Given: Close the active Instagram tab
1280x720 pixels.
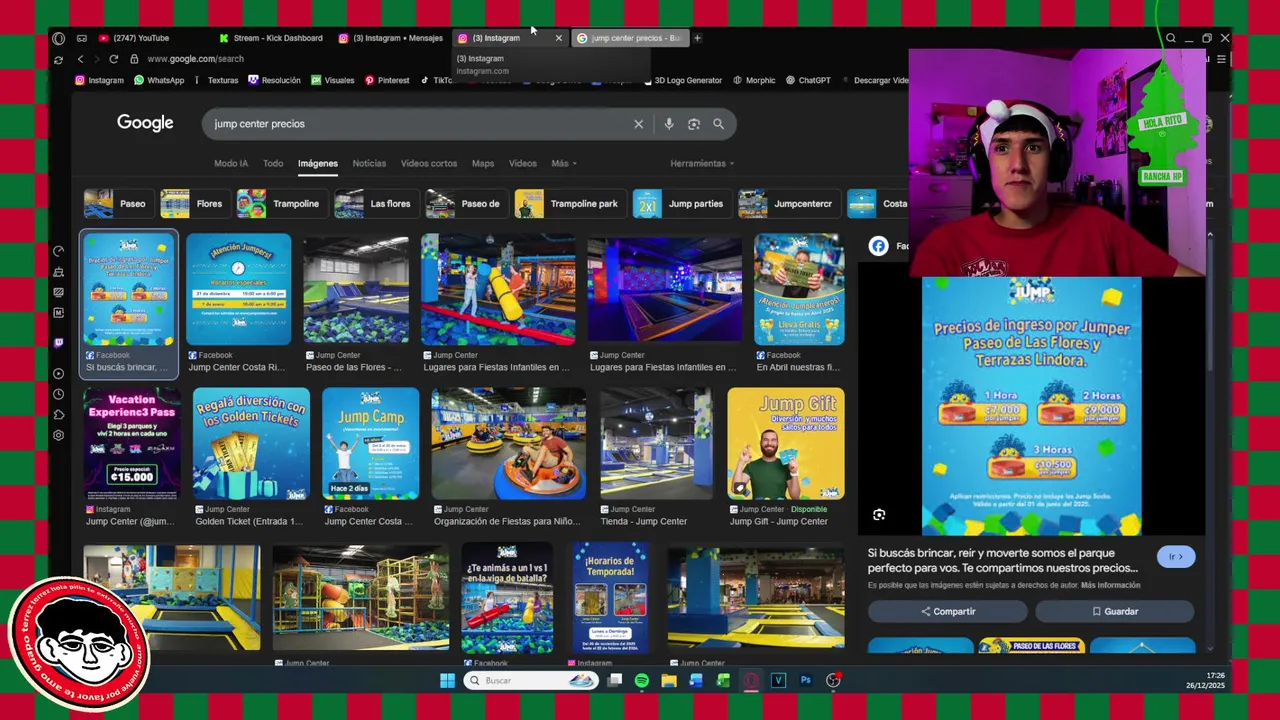Looking at the screenshot, I should [558, 38].
